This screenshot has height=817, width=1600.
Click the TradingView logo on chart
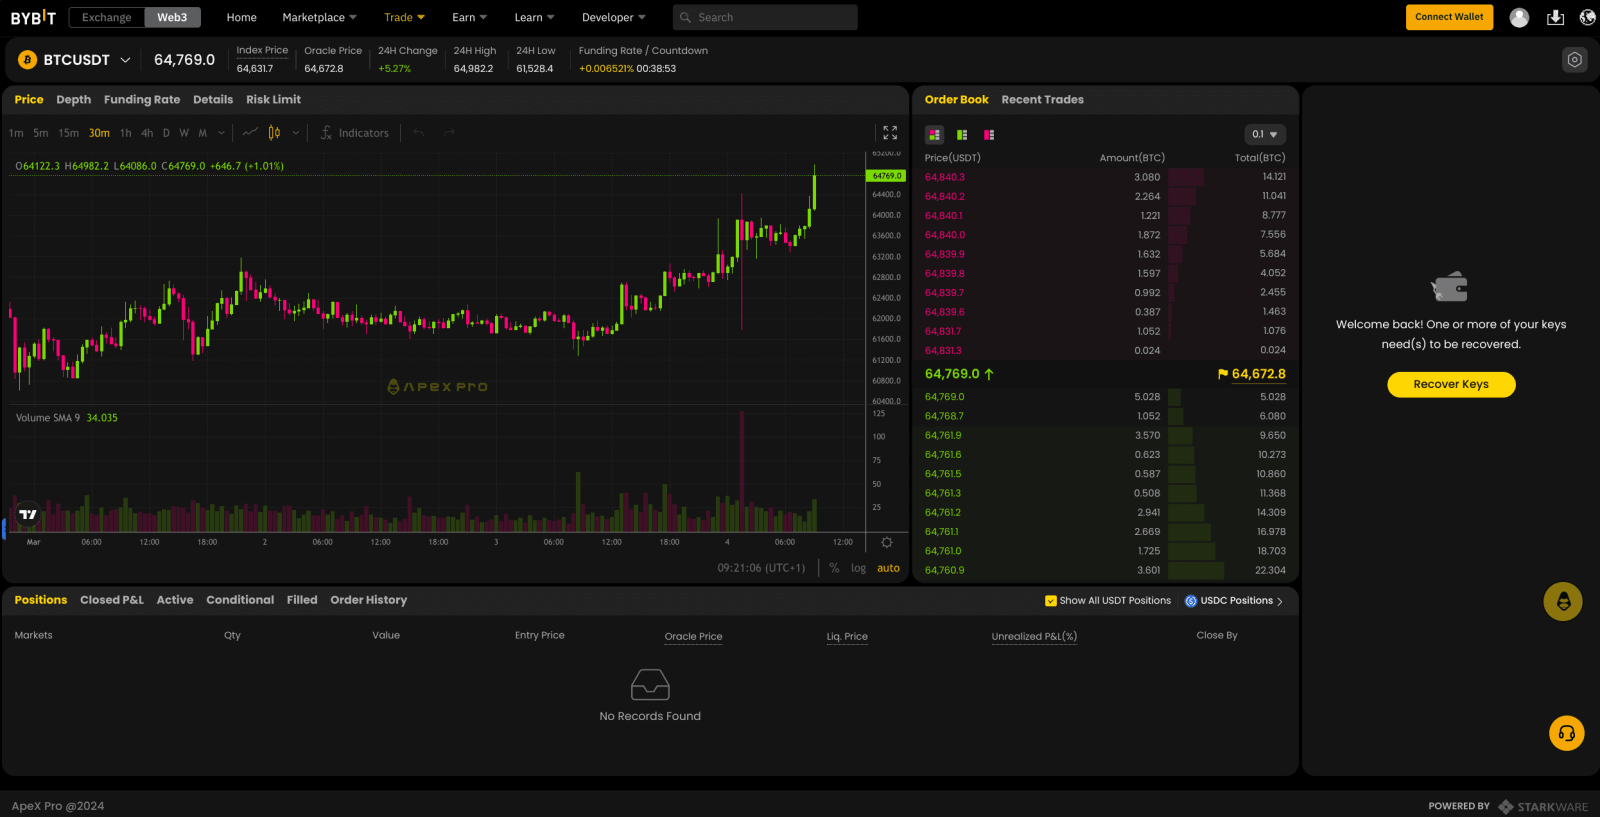pyautogui.click(x=28, y=514)
